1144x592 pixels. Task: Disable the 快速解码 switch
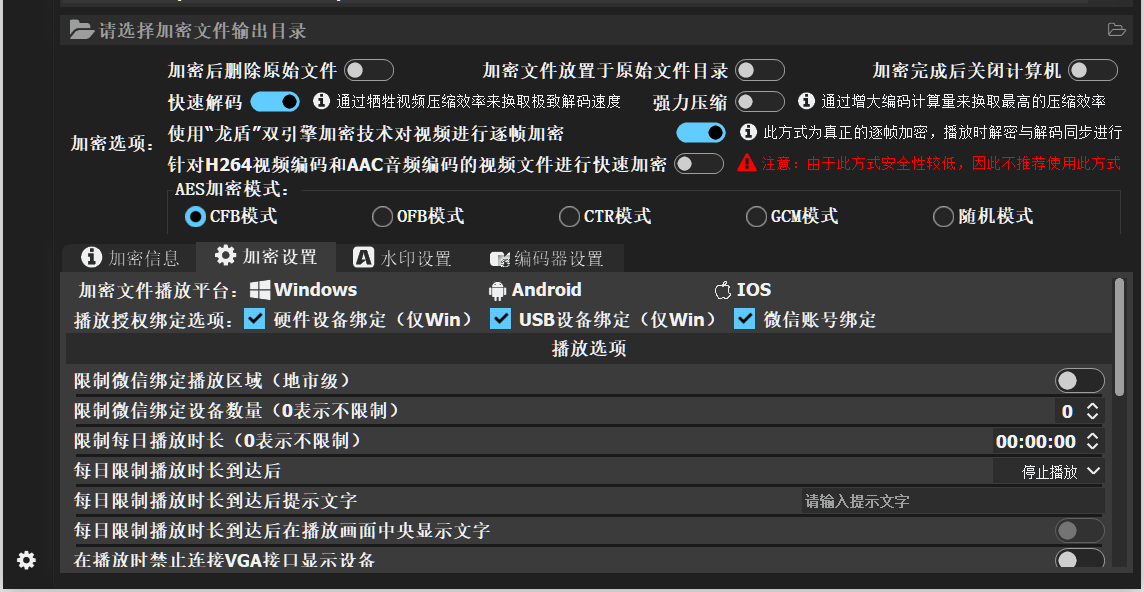(x=275, y=101)
